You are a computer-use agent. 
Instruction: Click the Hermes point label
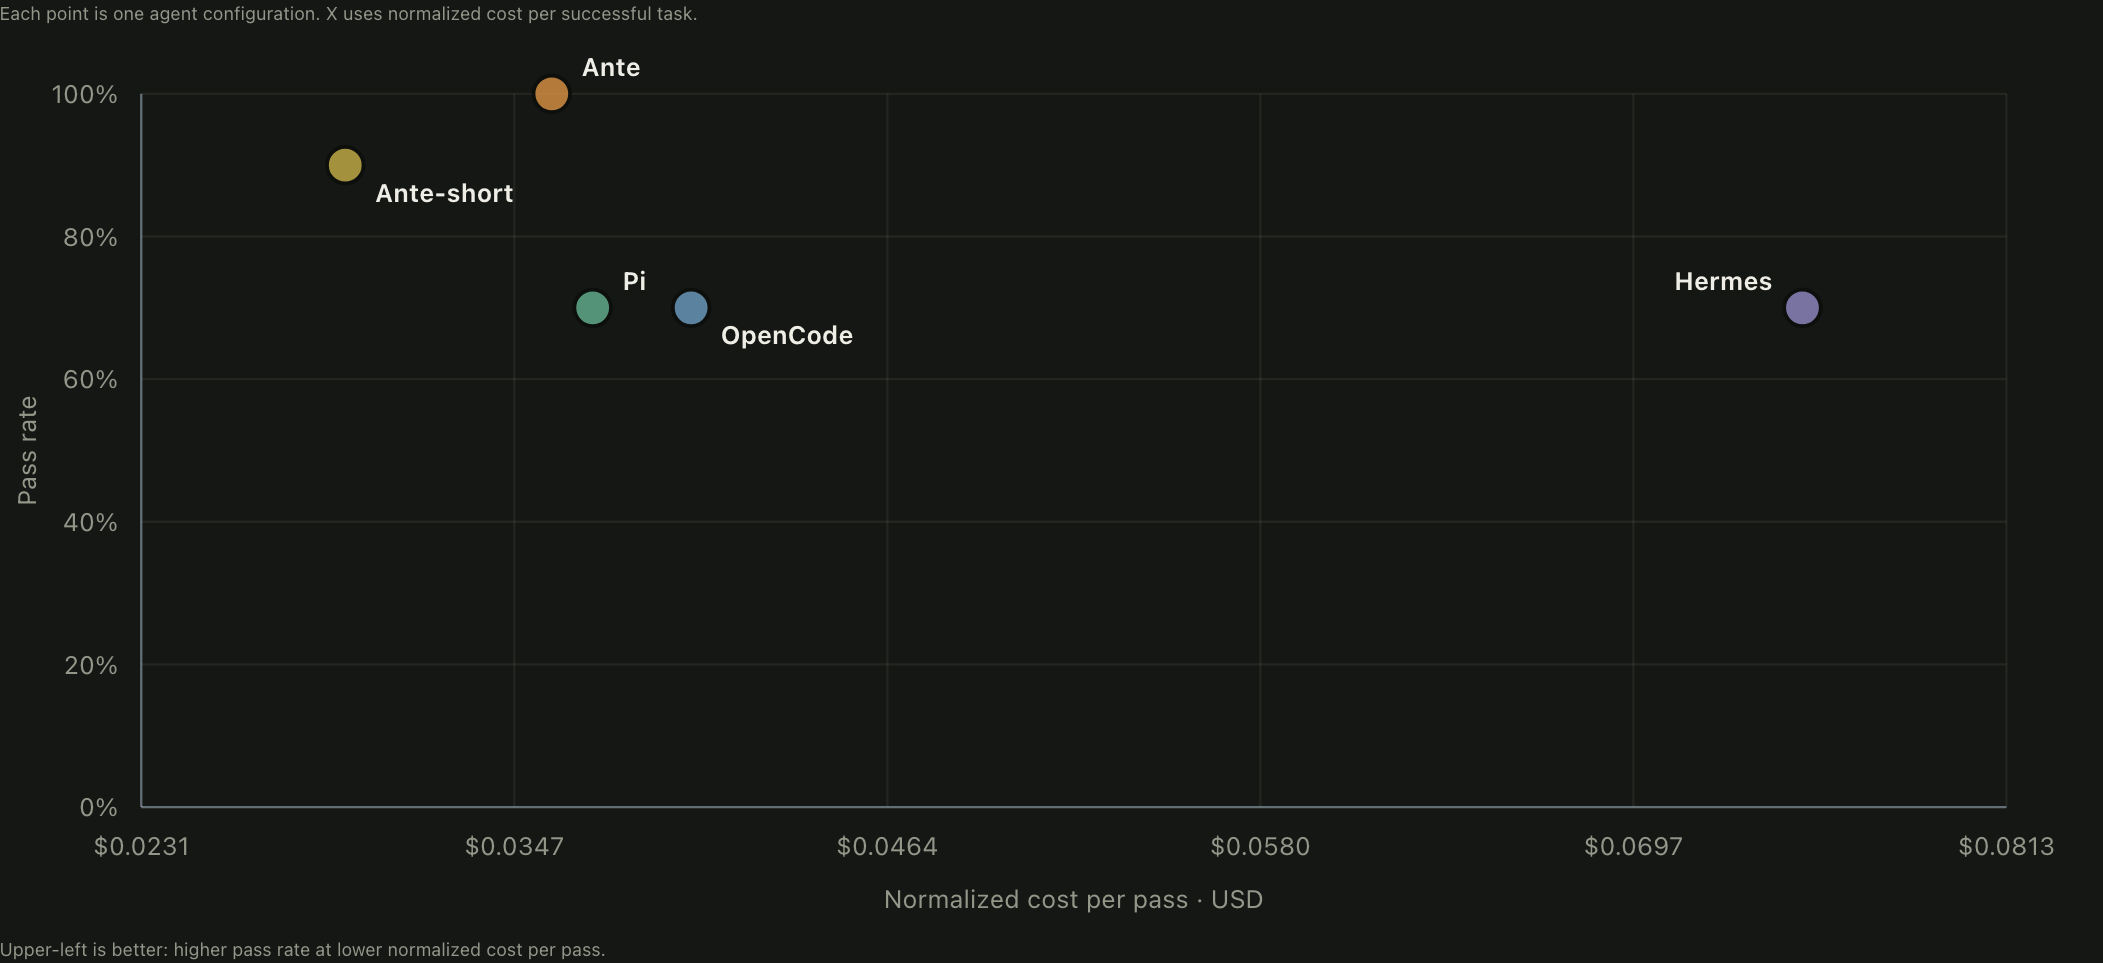click(x=1723, y=281)
